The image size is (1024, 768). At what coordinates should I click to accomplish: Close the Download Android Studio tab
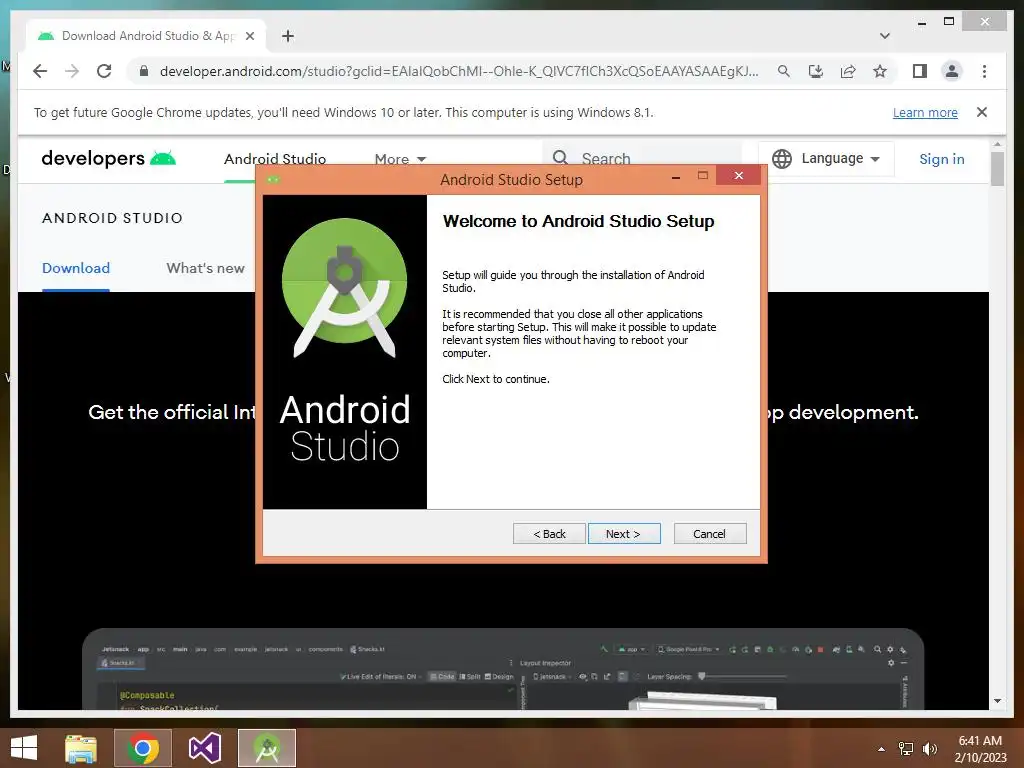click(x=249, y=36)
